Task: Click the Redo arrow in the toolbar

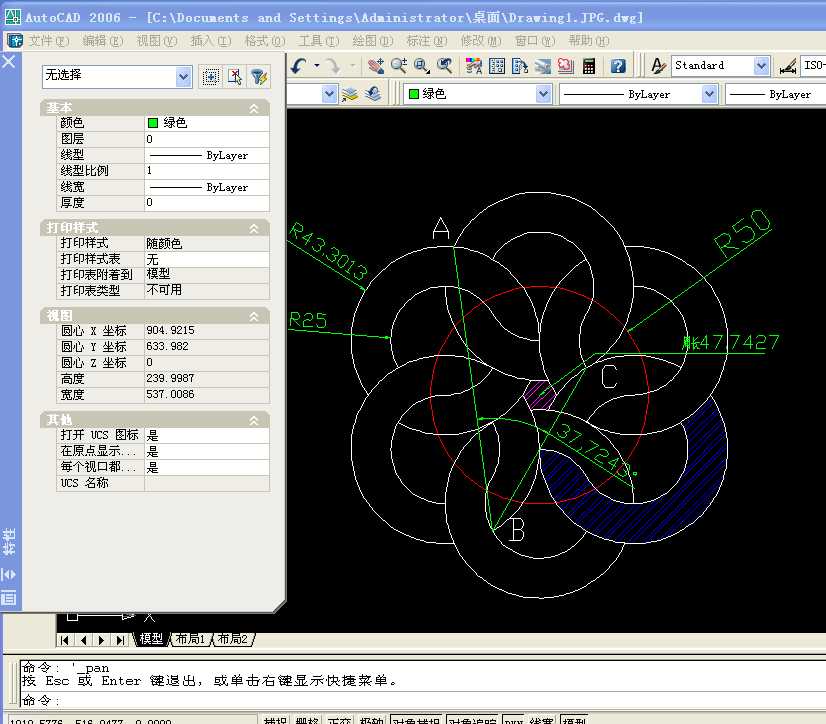Action: coord(333,66)
